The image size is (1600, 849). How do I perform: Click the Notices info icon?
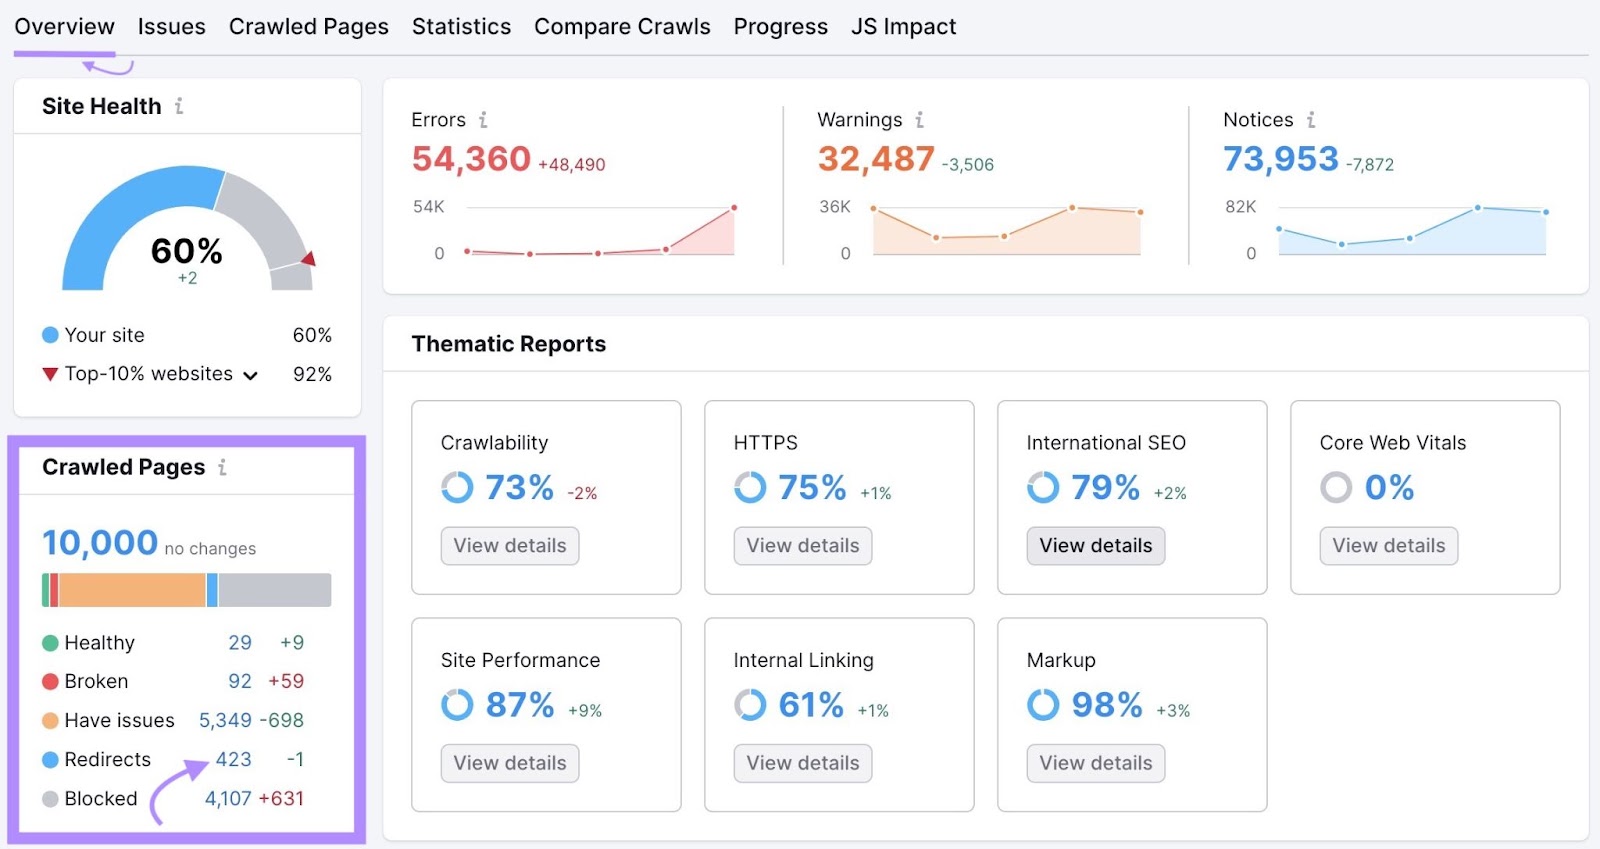[1310, 120]
